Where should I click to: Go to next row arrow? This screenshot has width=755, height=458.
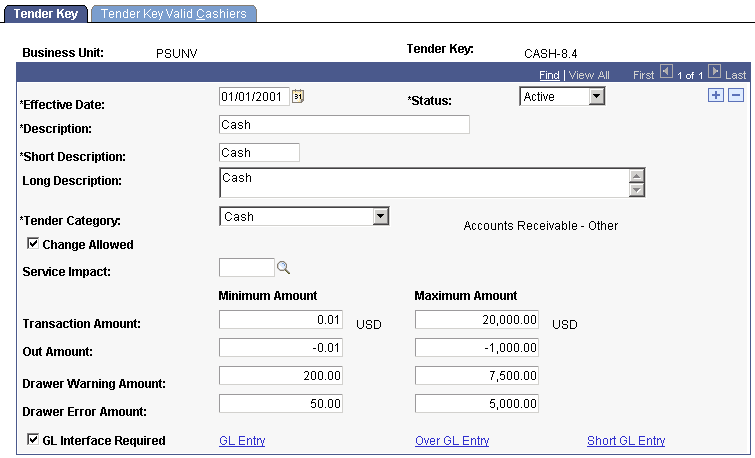point(715,72)
